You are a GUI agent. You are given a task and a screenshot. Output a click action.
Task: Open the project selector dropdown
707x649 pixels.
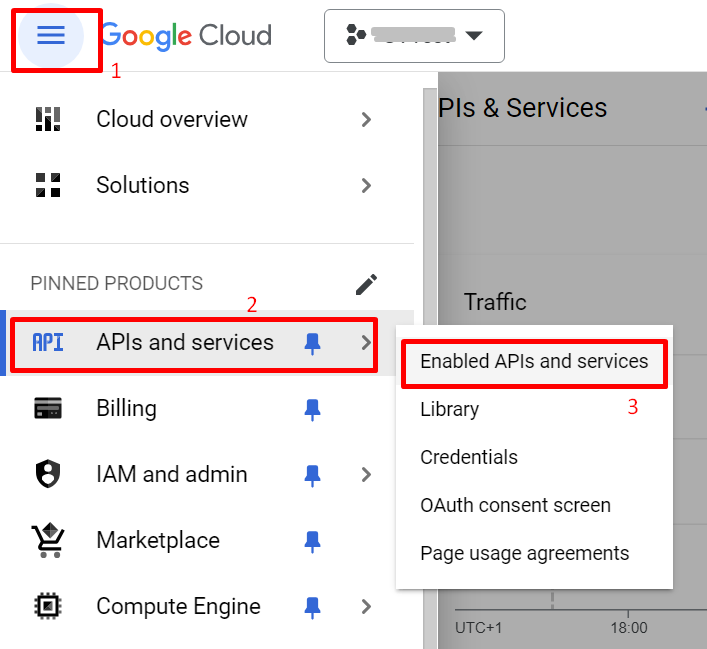click(x=414, y=36)
